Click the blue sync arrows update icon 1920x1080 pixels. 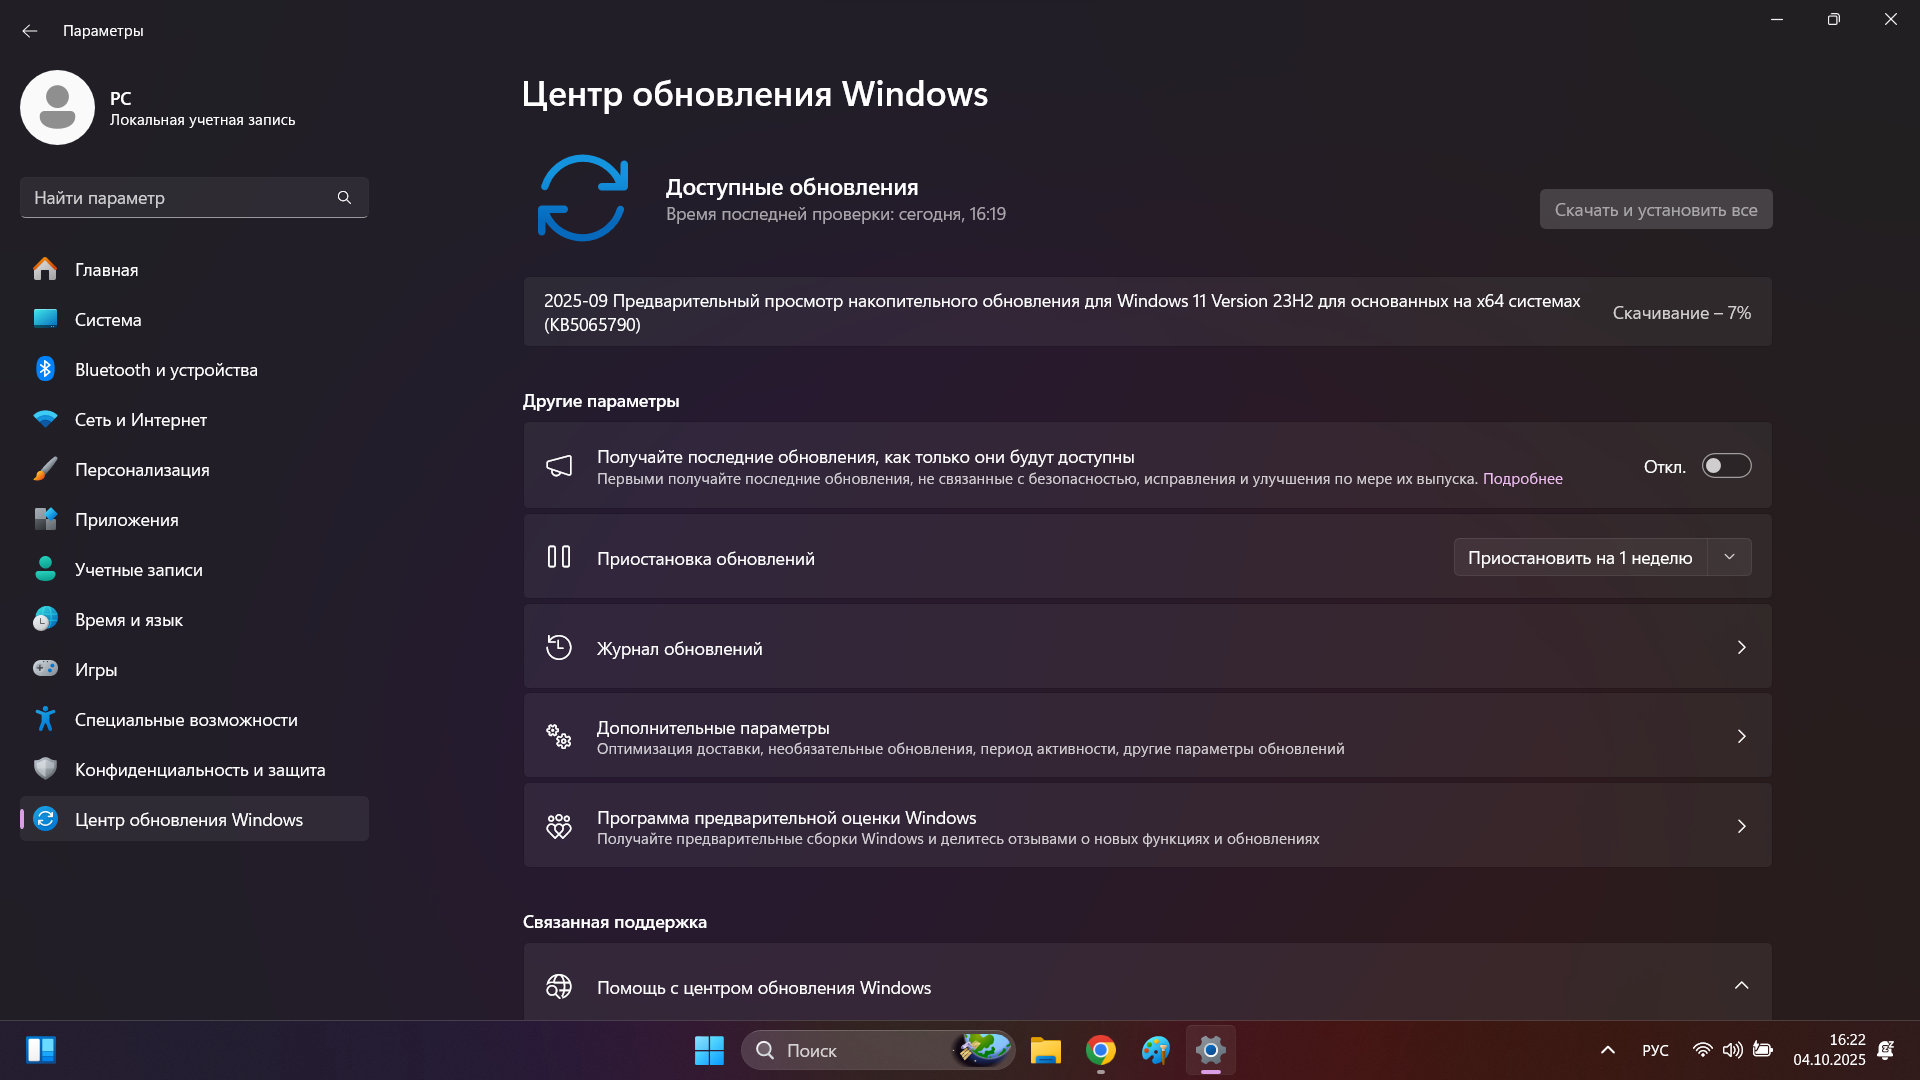click(582, 198)
